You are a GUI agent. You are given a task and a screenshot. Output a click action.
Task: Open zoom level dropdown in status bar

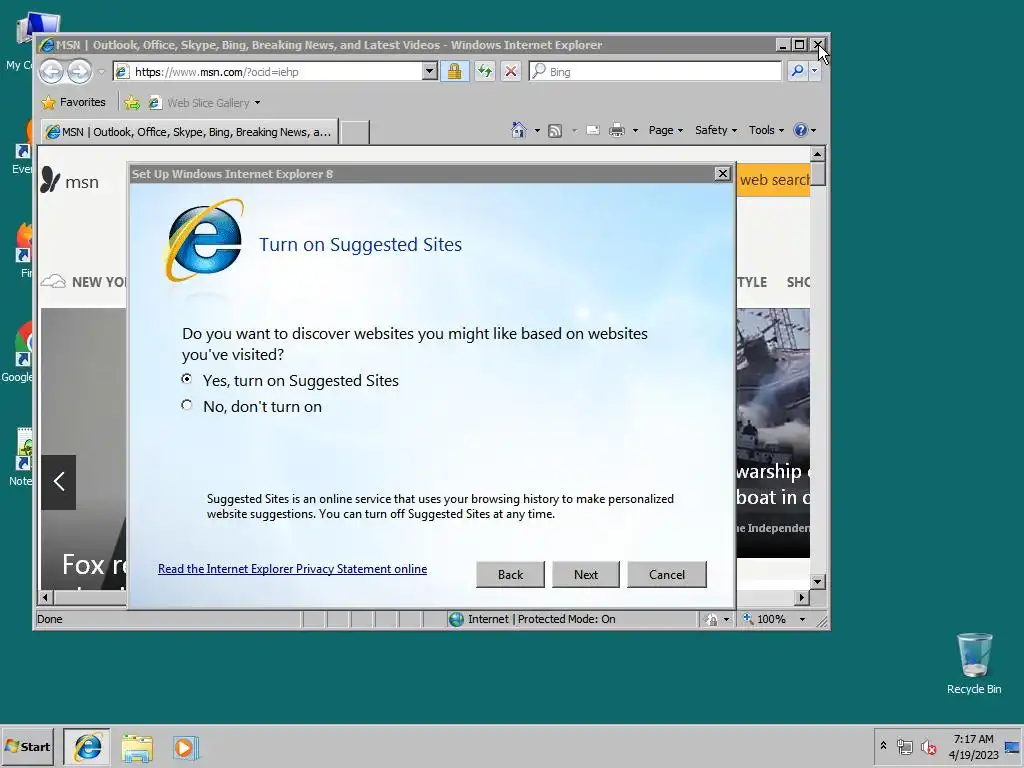803,619
